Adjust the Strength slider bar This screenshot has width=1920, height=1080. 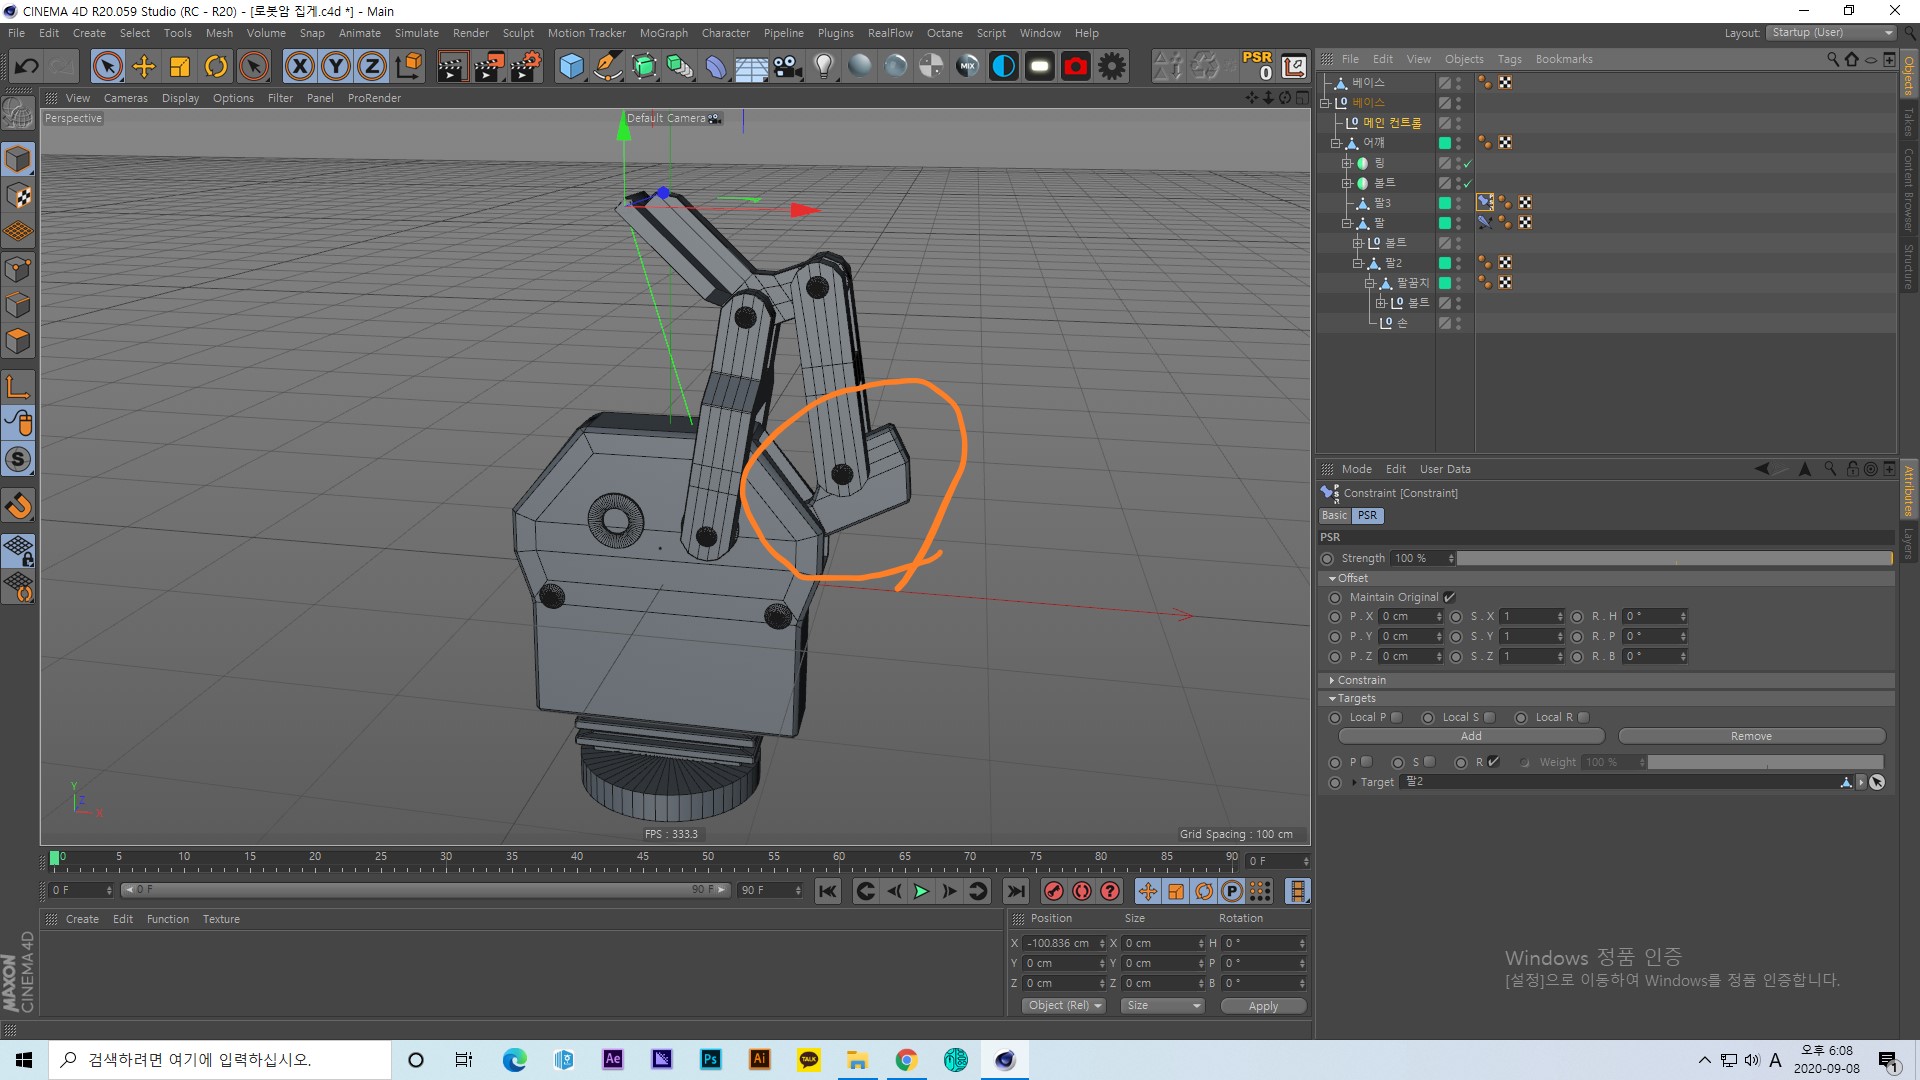point(1674,559)
